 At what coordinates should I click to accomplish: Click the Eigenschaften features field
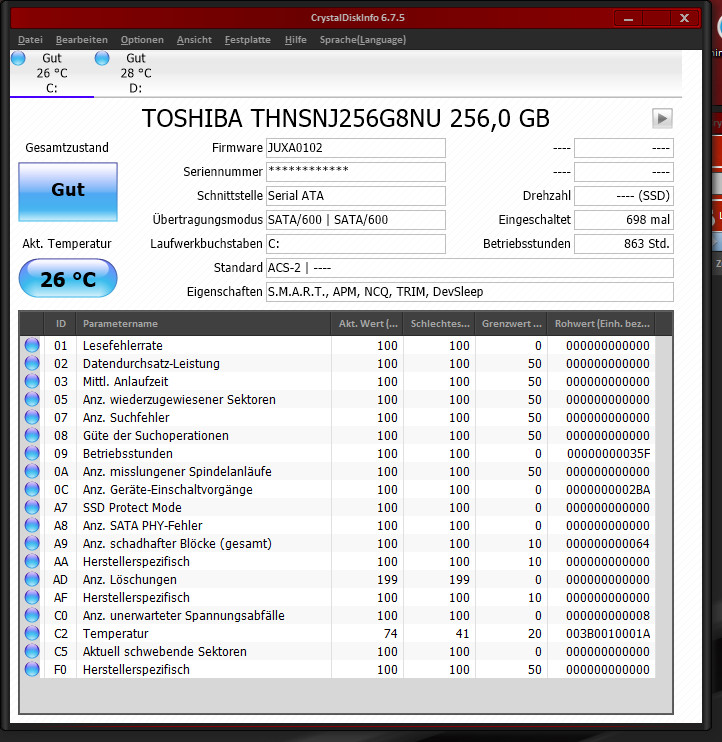pyautogui.click(x=470, y=292)
